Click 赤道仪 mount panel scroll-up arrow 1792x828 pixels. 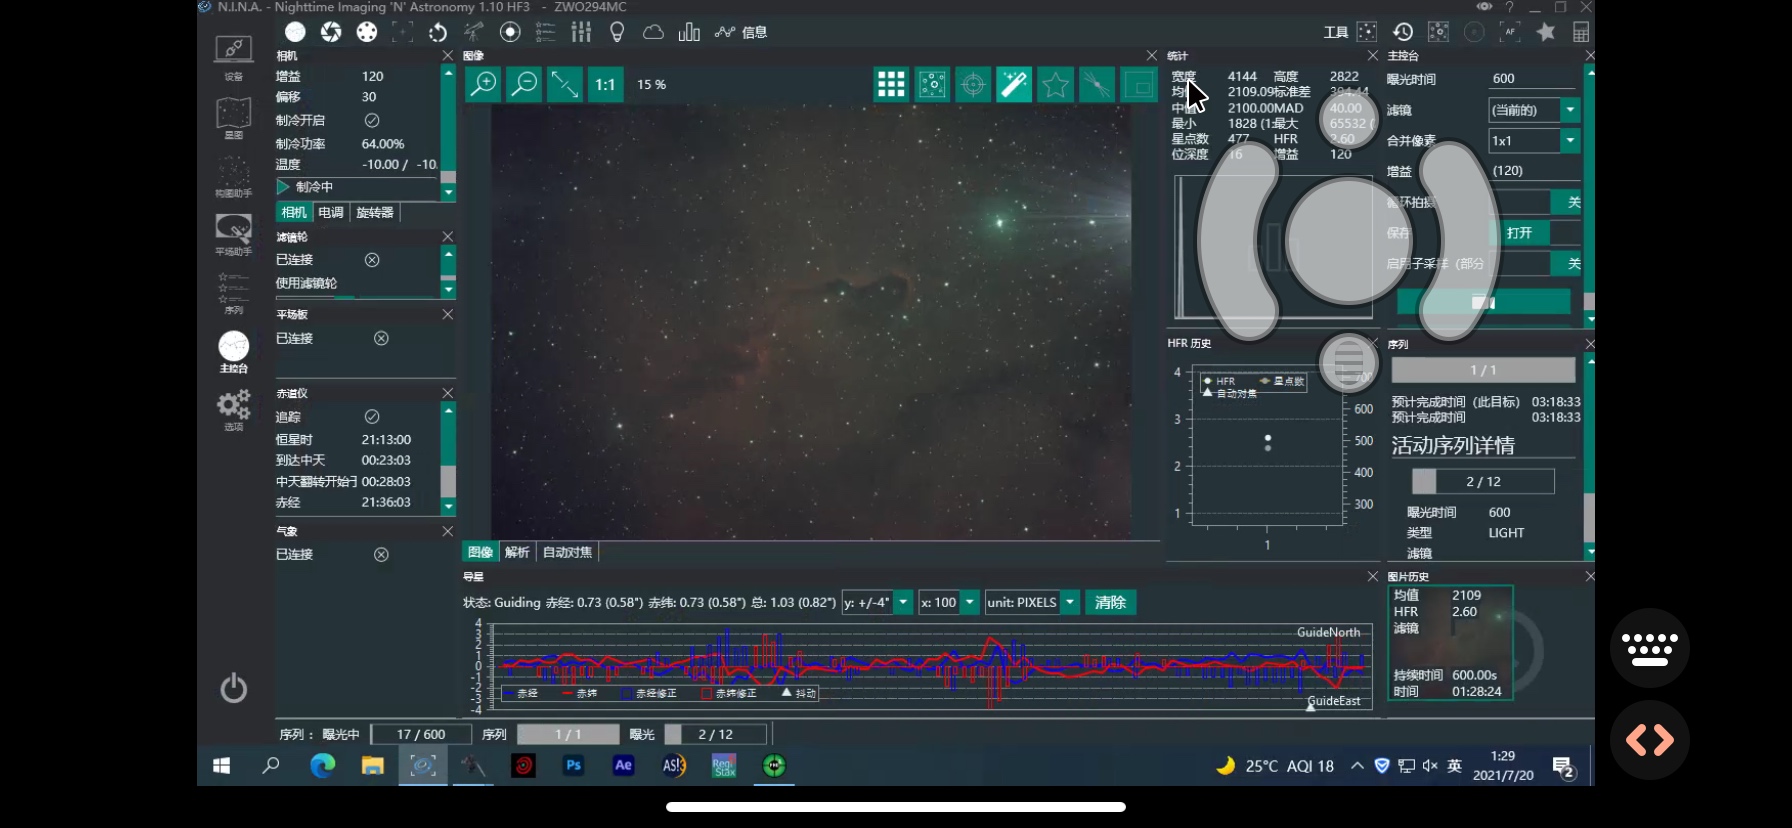click(448, 410)
